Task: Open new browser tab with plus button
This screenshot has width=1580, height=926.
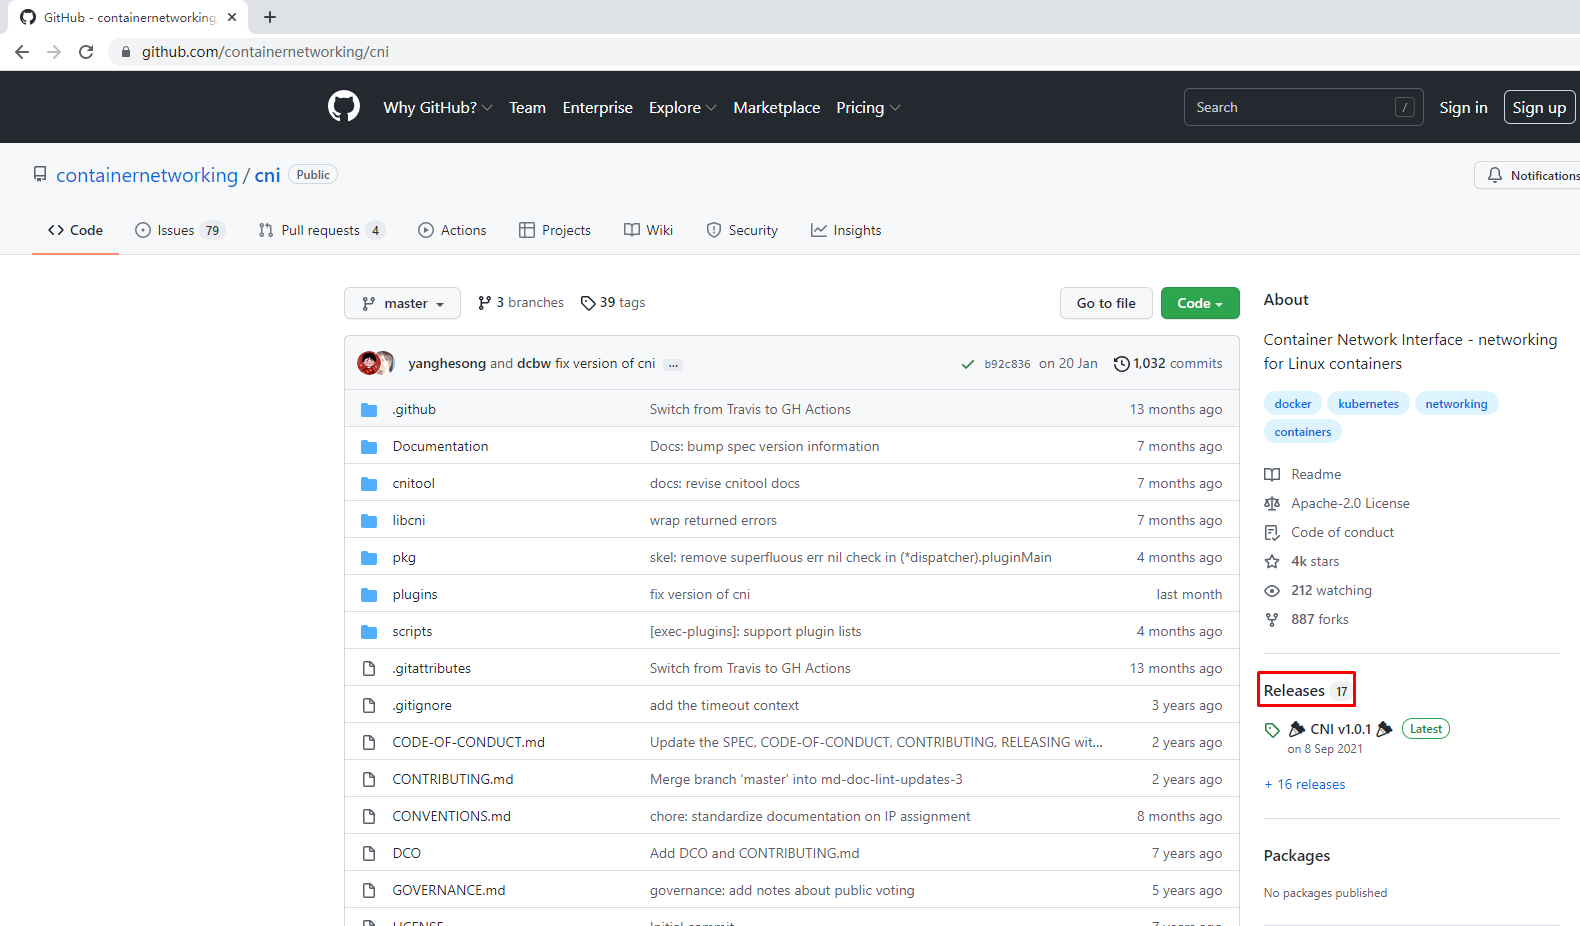Action: tap(270, 17)
